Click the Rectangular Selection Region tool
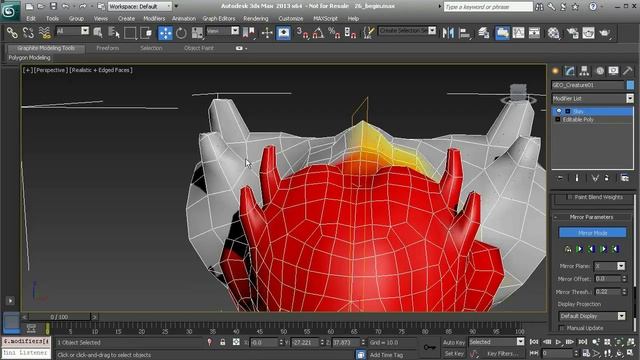The width and height of the screenshot is (640, 360). 130,33
